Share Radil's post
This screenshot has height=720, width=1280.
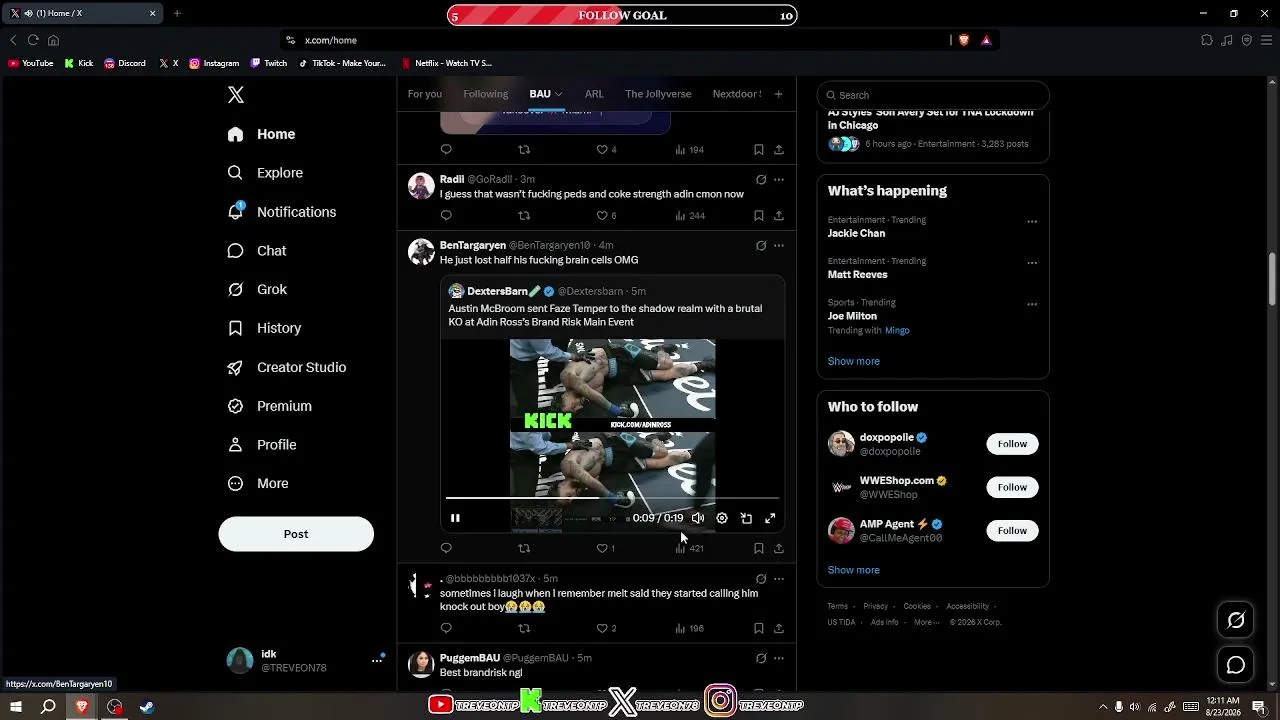pos(779,215)
